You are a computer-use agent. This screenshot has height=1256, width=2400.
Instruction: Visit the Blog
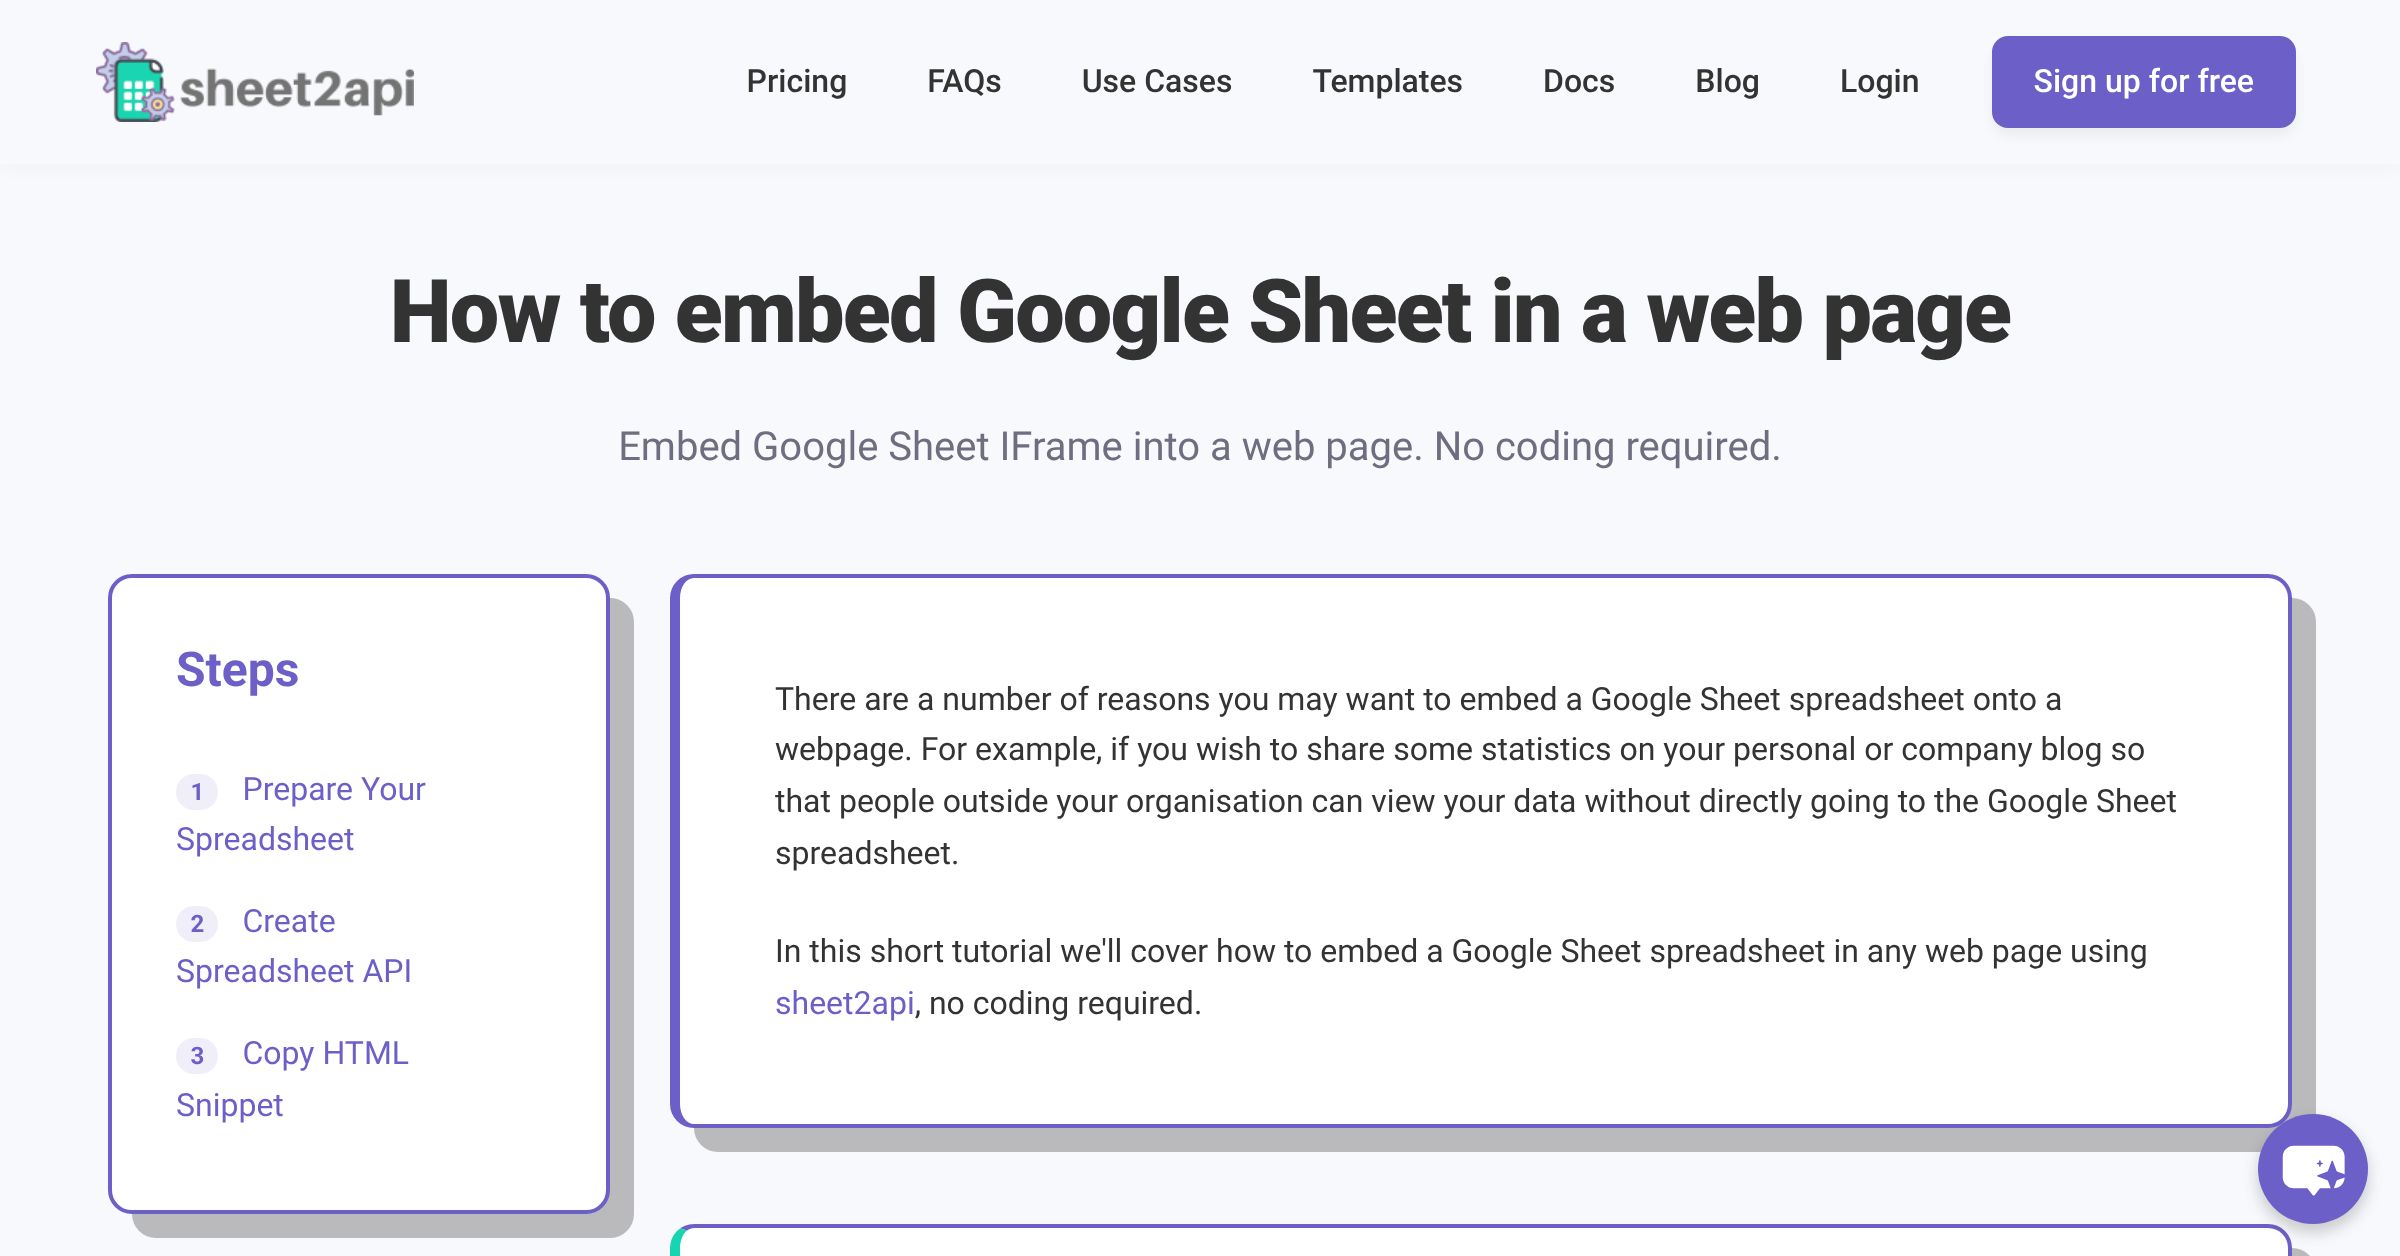pyautogui.click(x=1726, y=81)
